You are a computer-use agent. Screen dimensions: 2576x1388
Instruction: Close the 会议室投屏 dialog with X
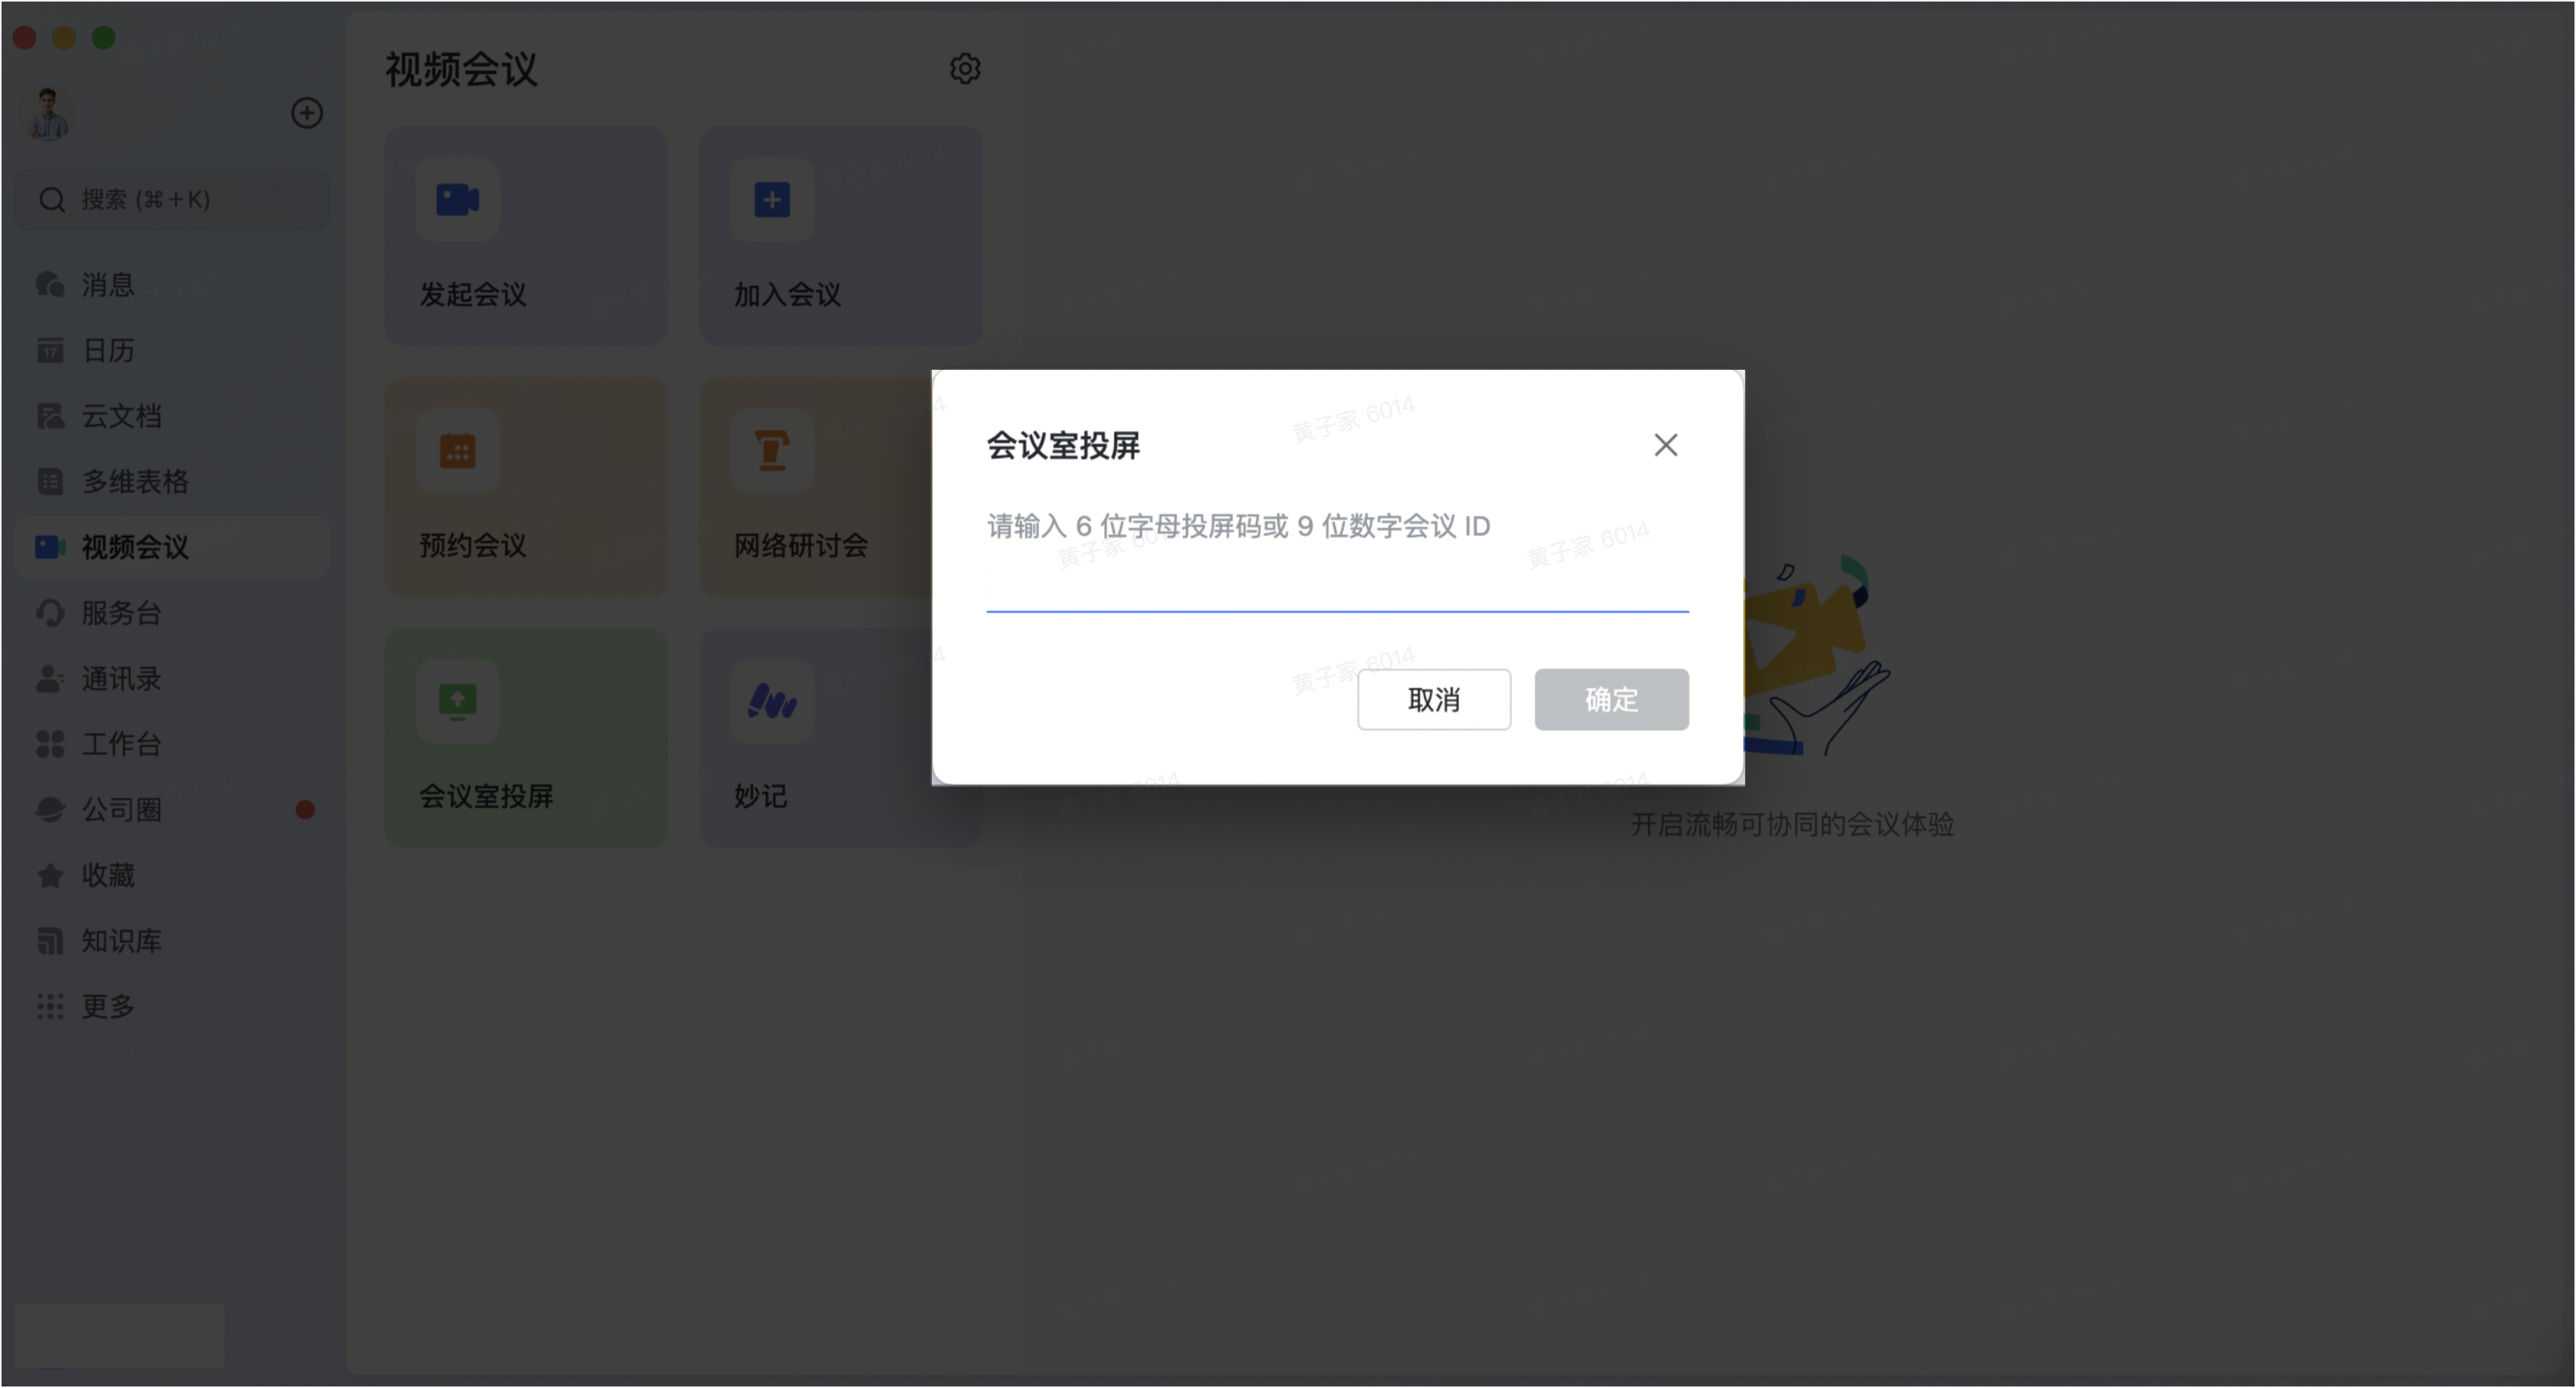click(1665, 445)
